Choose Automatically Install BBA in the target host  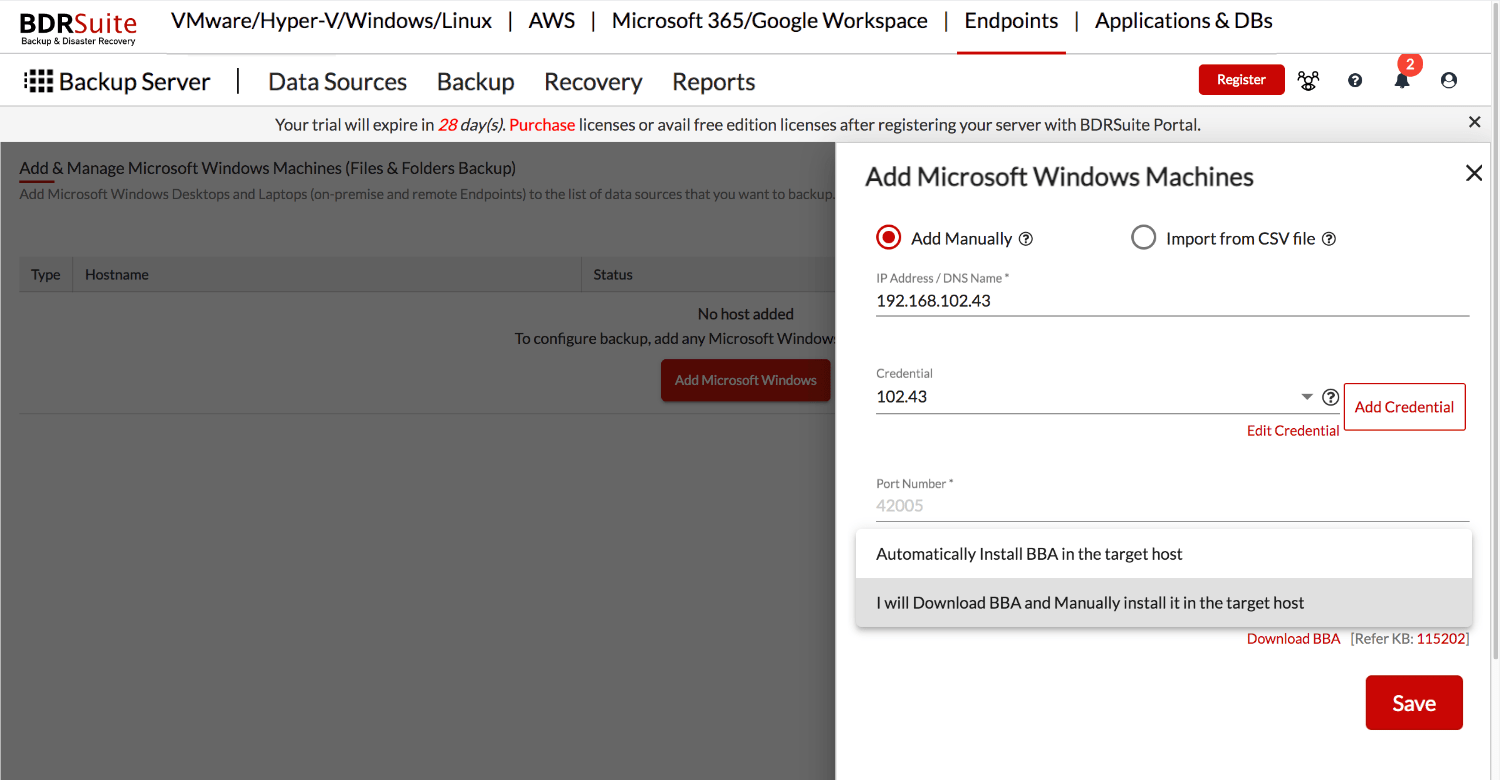(x=1164, y=554)
